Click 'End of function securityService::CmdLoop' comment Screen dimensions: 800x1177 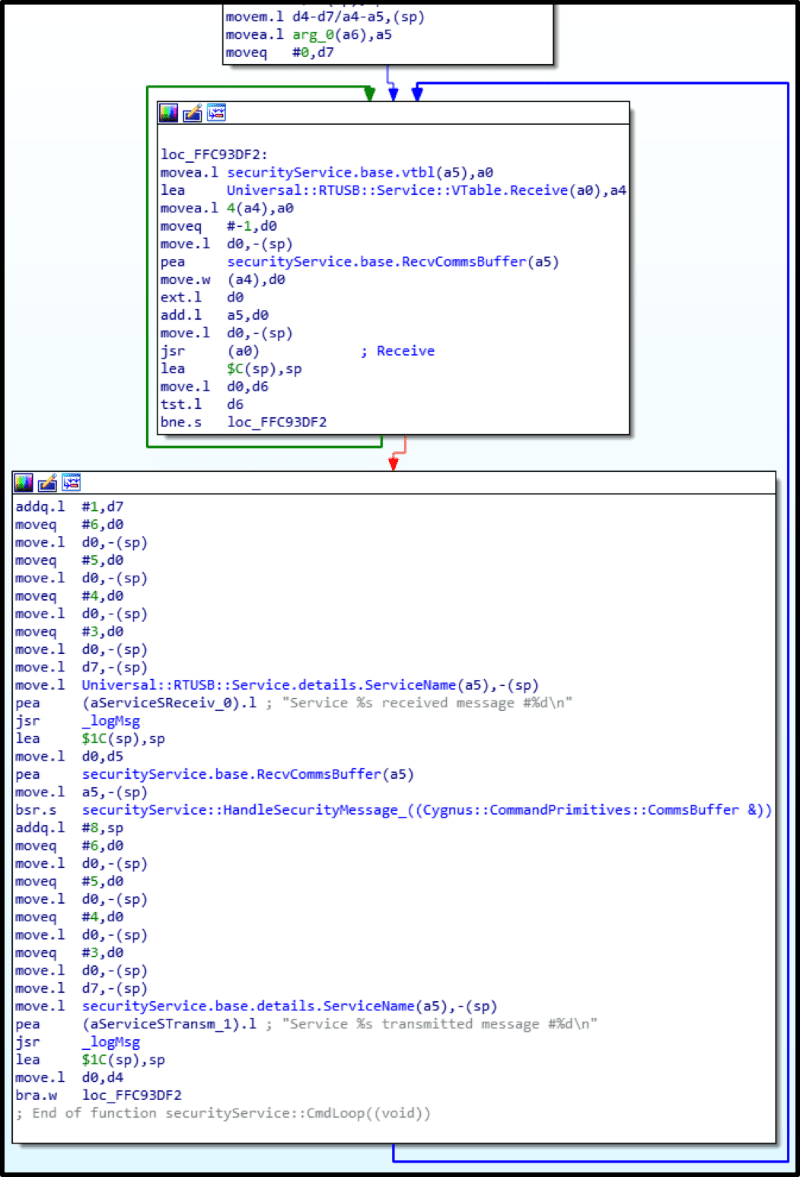[223, 1114]
